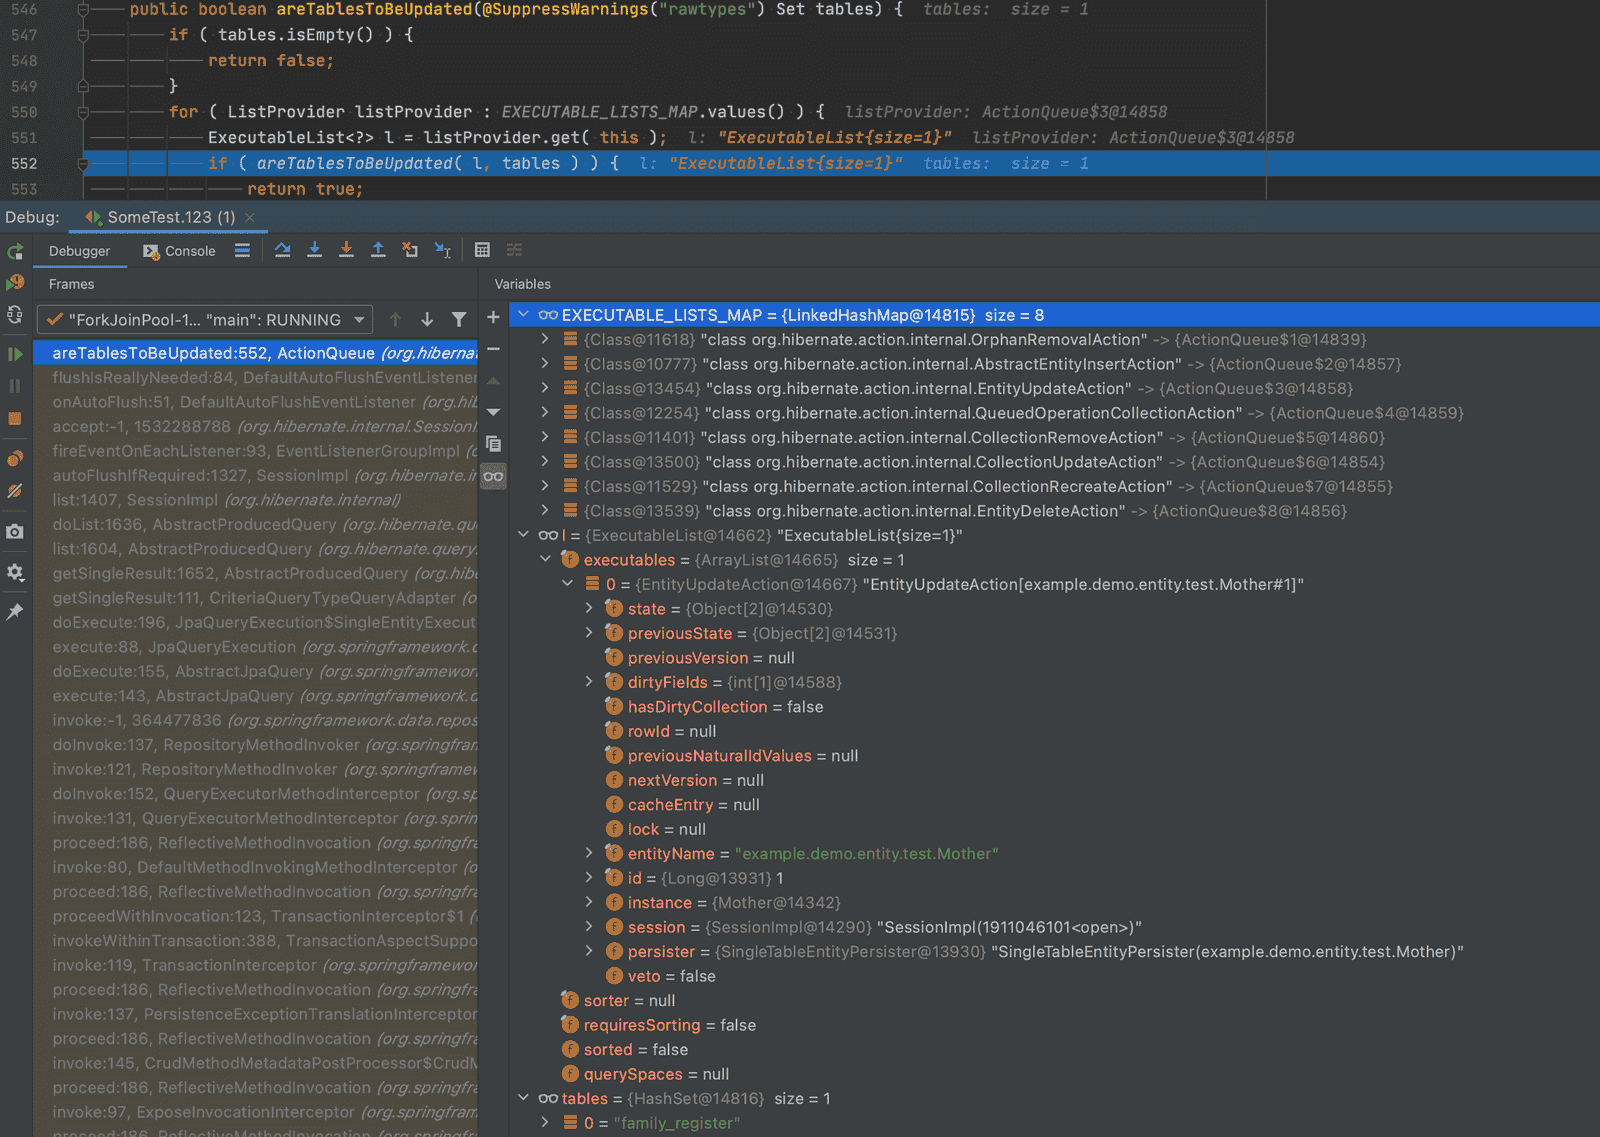Click the copy icon in Variables toolbar

tap(493, 443)
